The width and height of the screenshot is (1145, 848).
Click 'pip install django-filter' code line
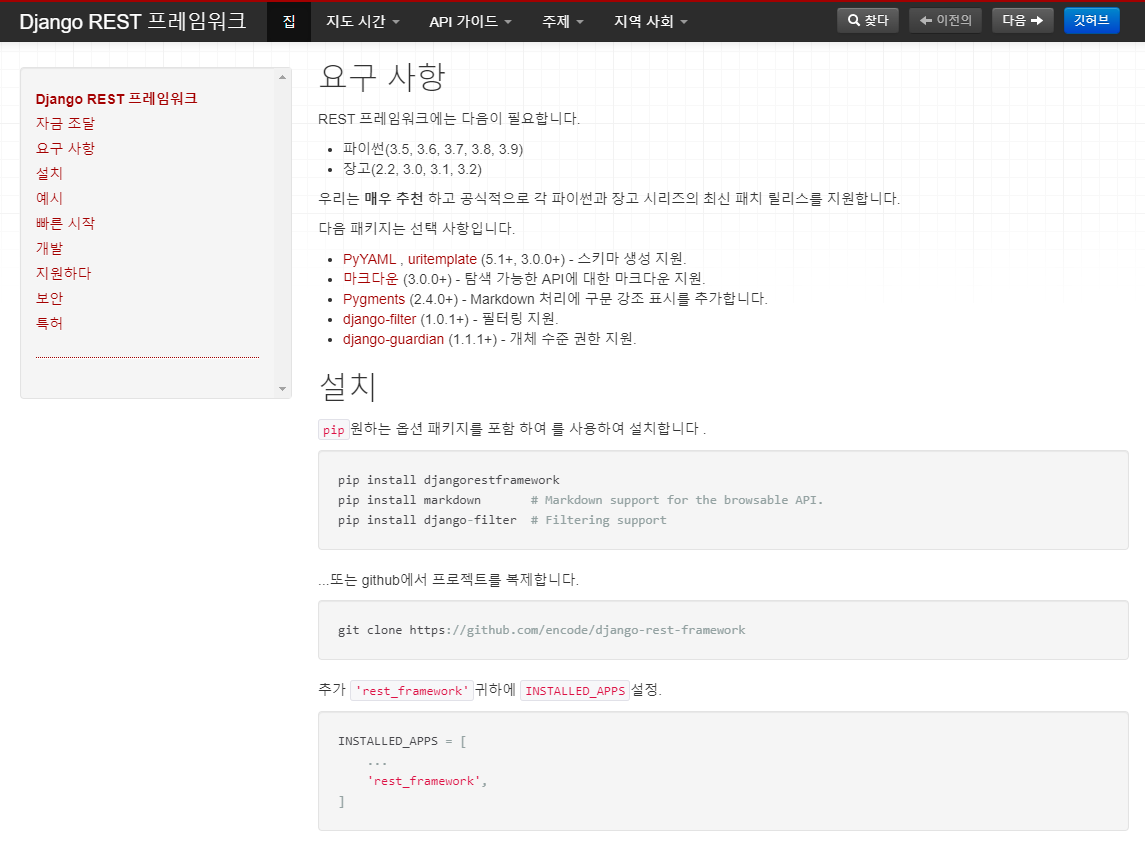point(426,520)
